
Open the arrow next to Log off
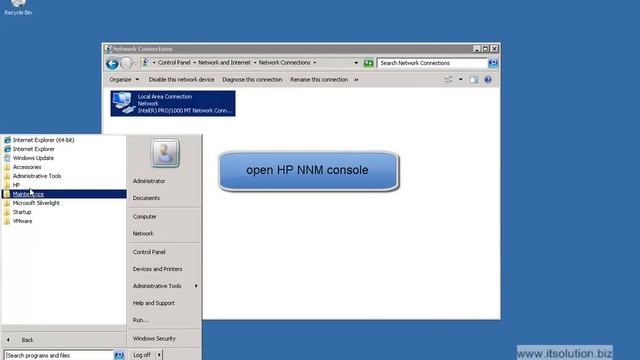[159, 355]
